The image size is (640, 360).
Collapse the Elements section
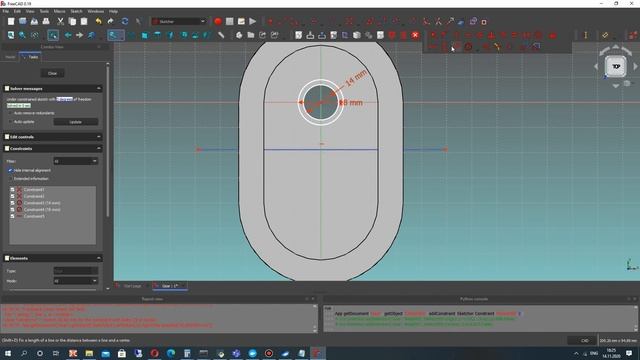(x=99, y=258)
